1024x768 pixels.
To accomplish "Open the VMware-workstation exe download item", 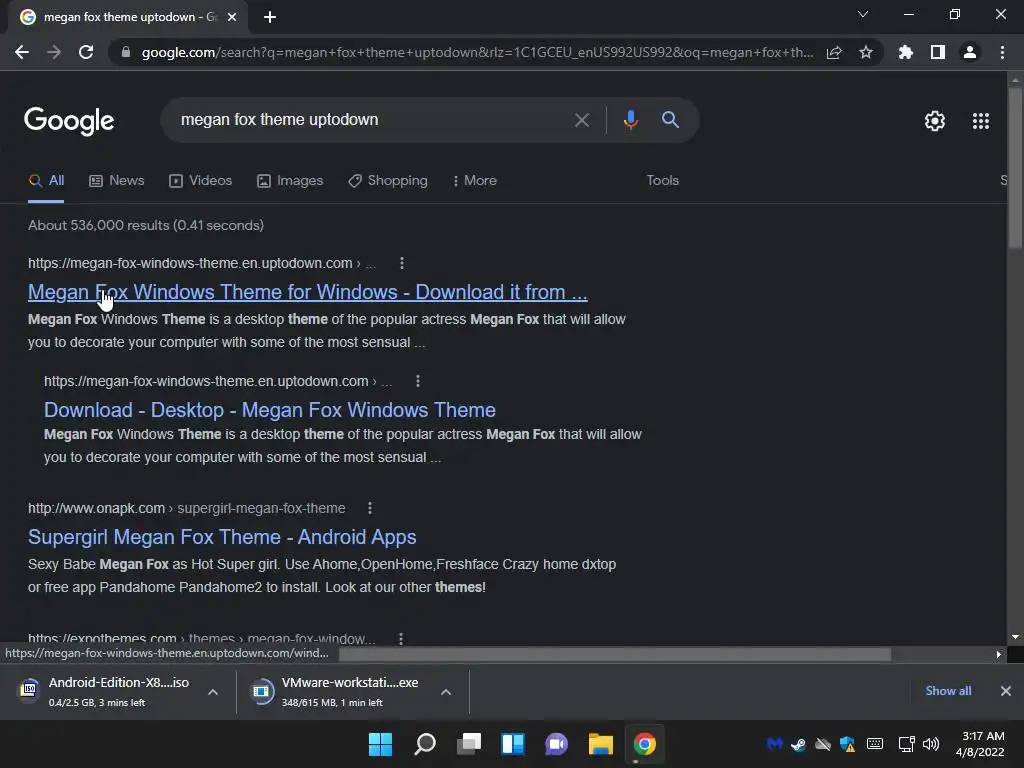I will click(338, 692).
